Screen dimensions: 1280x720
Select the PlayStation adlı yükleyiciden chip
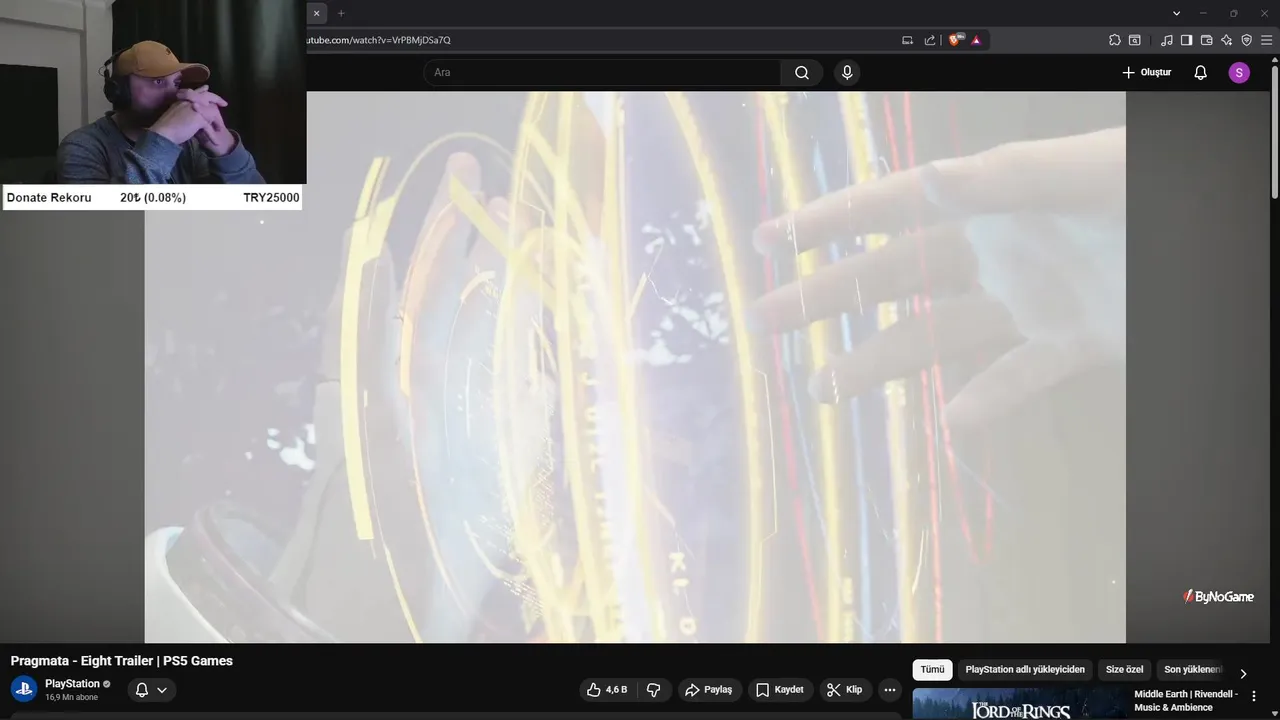1025,670
